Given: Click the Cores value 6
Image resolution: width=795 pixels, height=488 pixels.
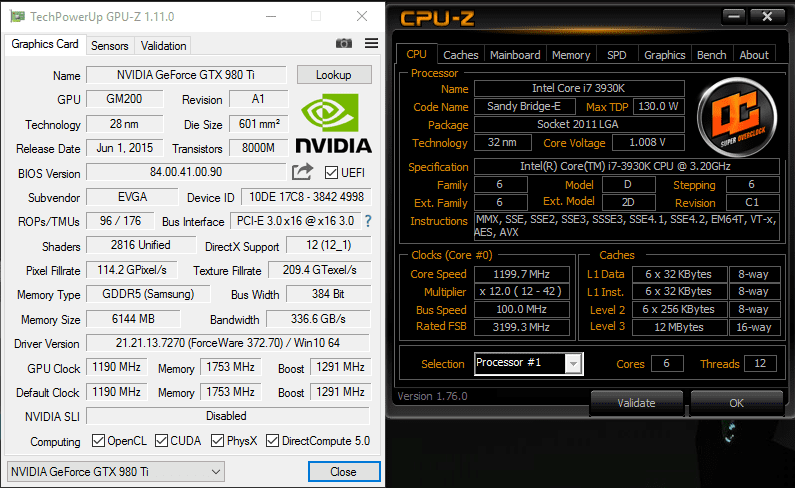Looking at the screenshot, I should point(667,363).
